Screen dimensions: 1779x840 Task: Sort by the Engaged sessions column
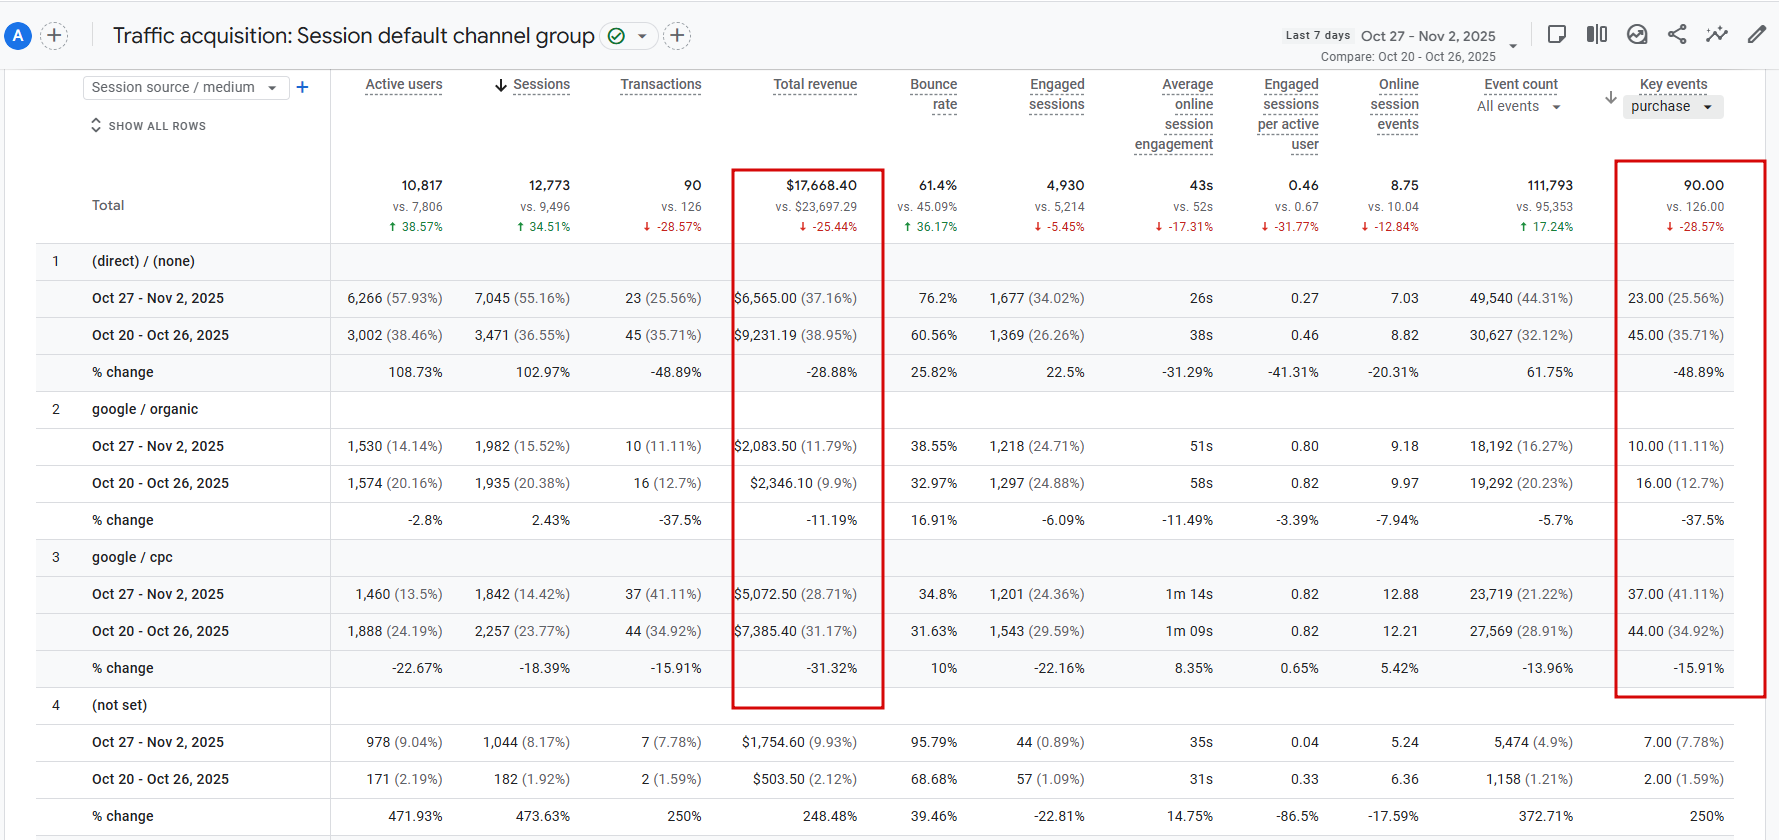pos(1057,95)
